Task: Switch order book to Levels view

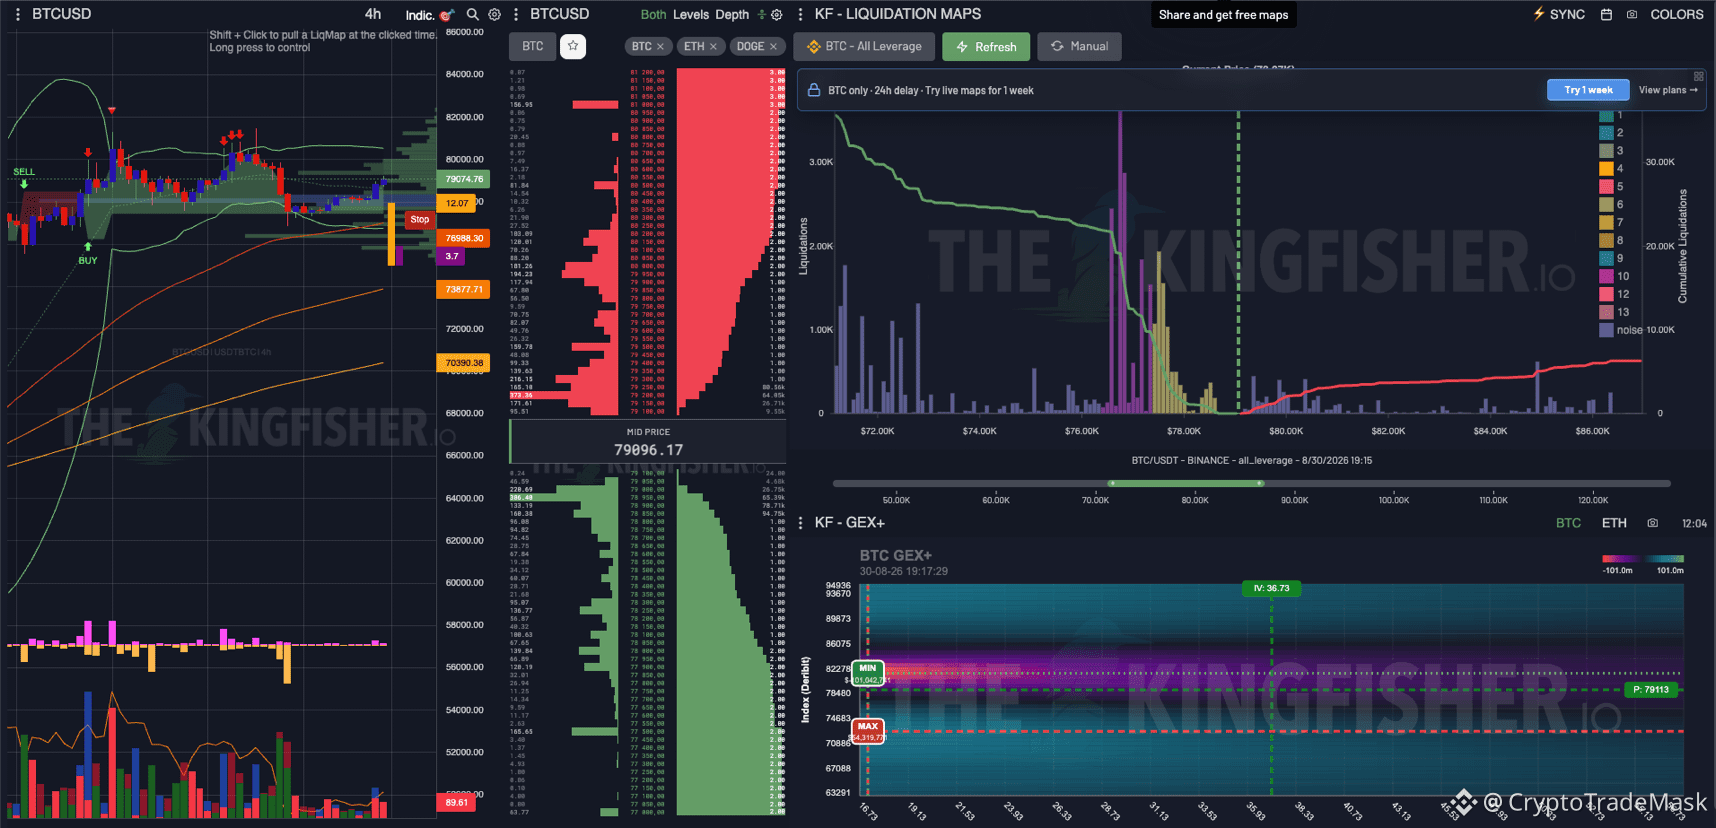Action: [x=691, y=15]
